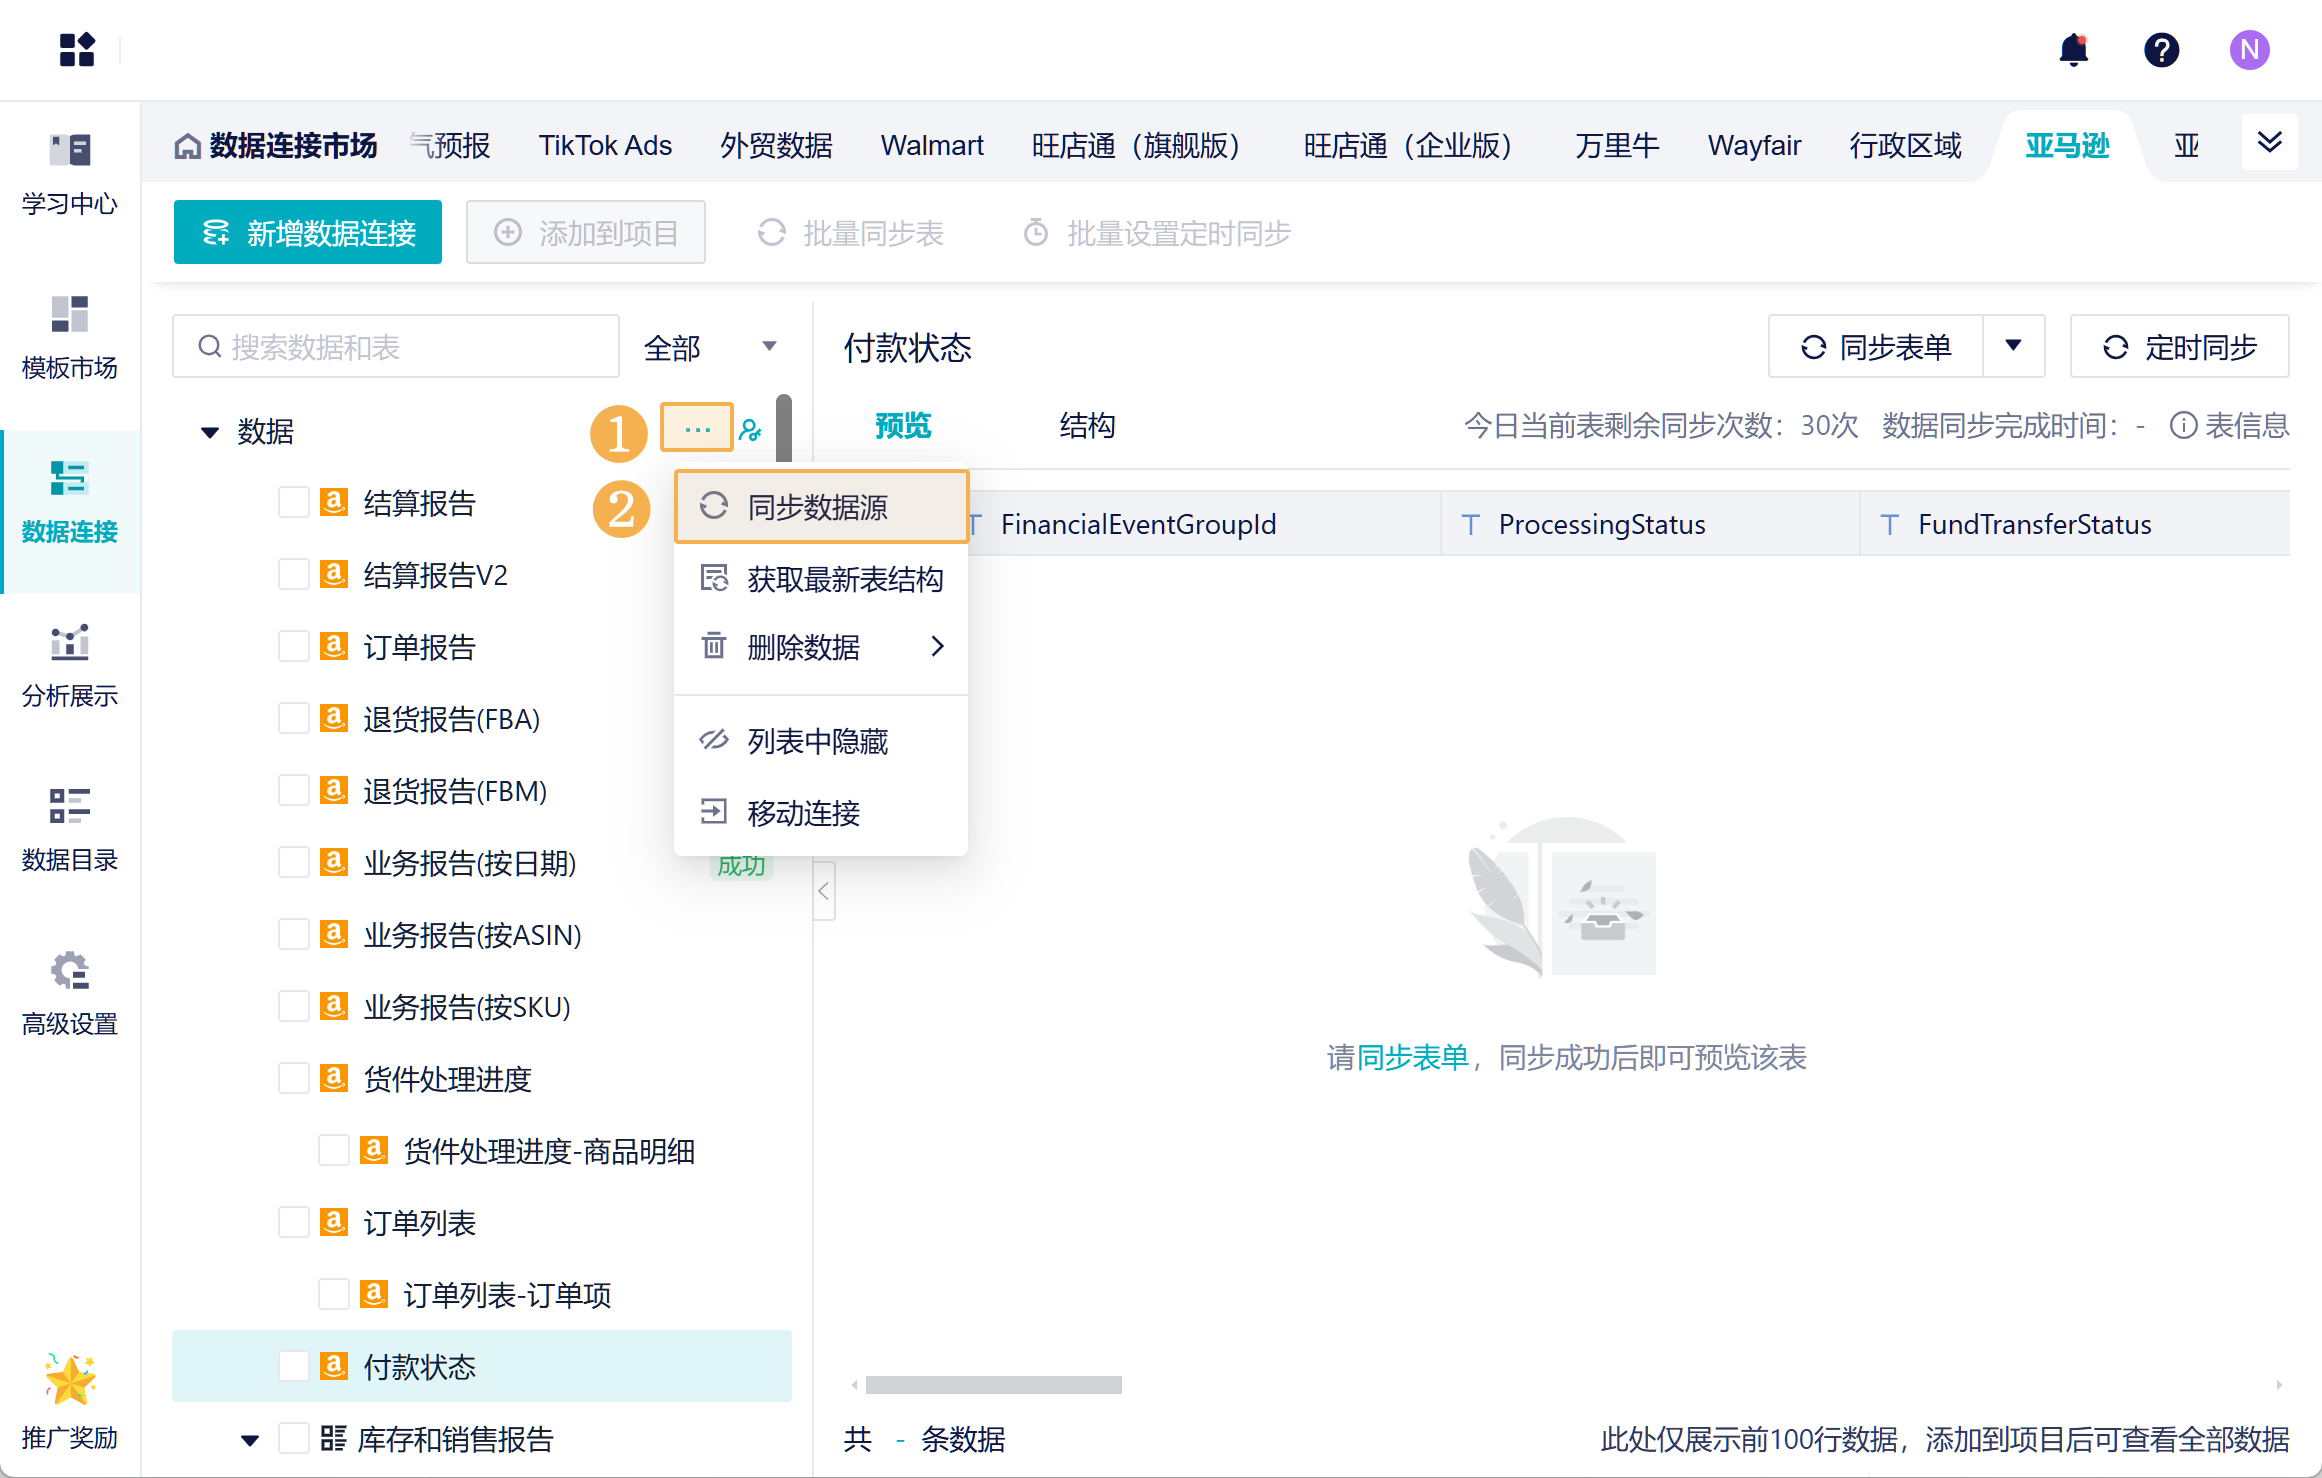The image size is (2322, 1478).
Task: Click the 批量同步表 button
Action: (850, 233)
